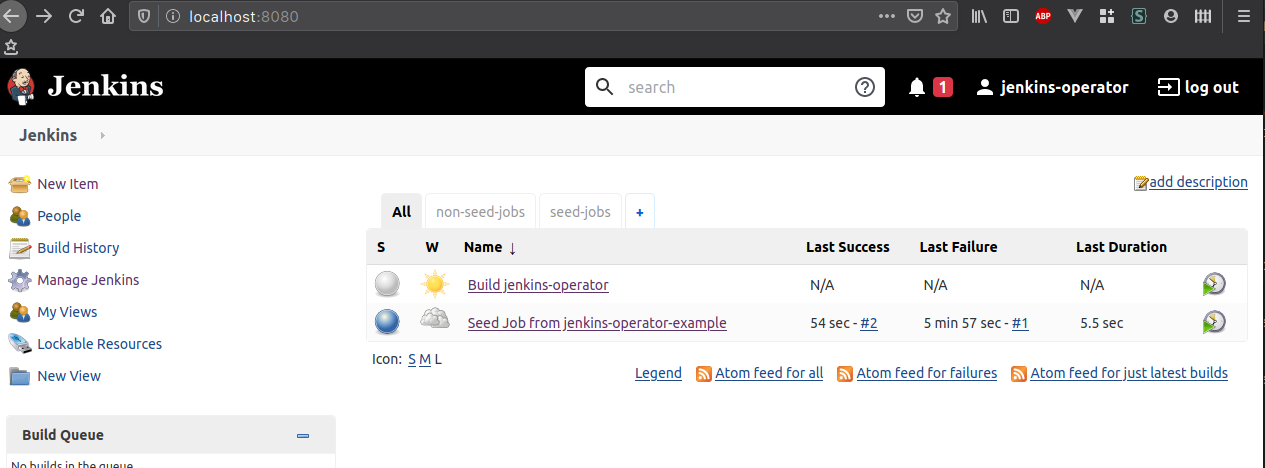This screenshot has height=468, width=1265.
Task: Click the browser home button
Action: (108, 16)
